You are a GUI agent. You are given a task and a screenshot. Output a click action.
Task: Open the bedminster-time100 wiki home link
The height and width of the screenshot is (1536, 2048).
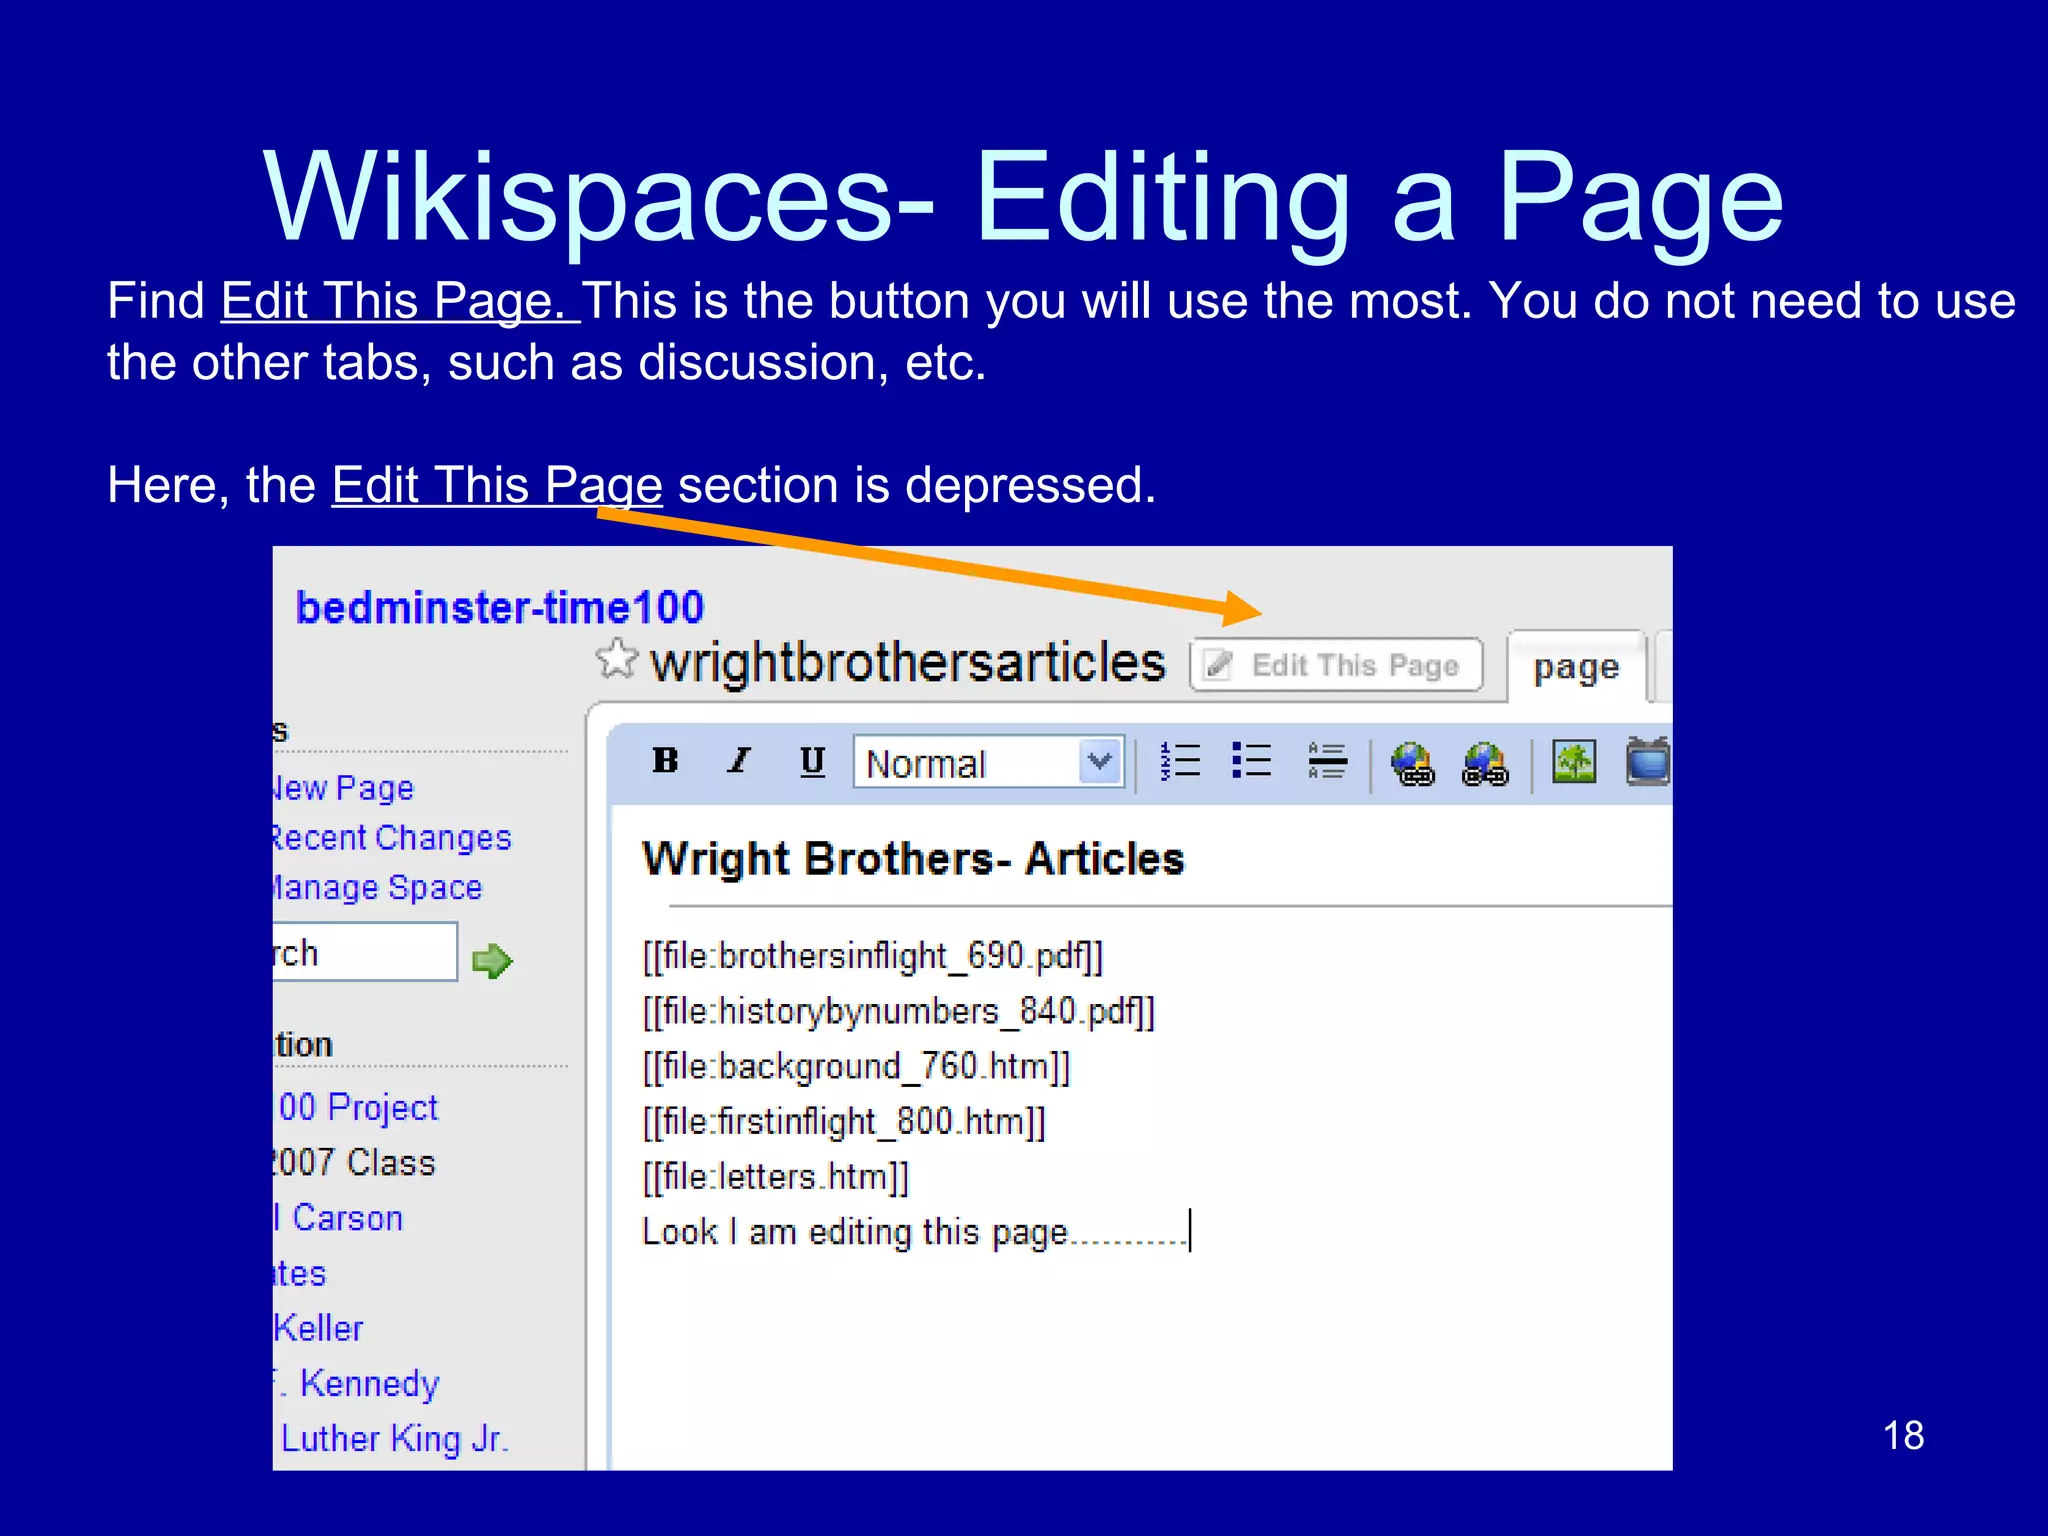pyautogui.click(x=500, y=607)
